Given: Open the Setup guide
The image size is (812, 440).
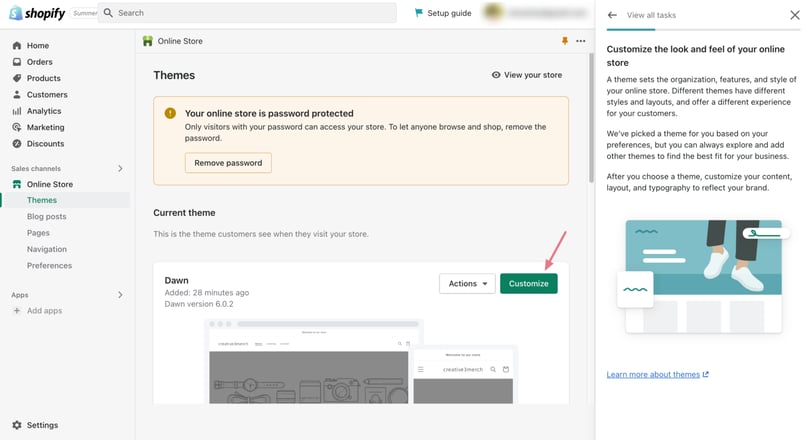Looking at the screenshot, I should pyautogui.click(x=443, y=13).
